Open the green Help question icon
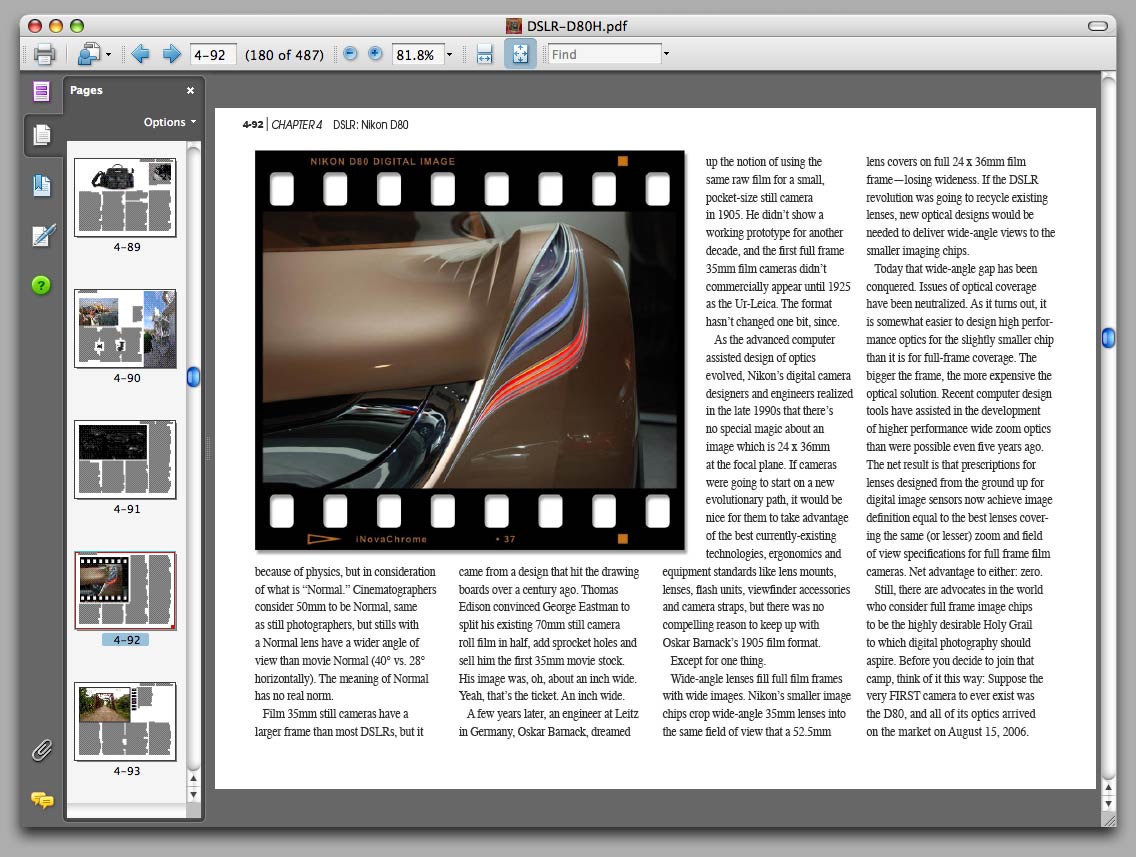Image resolution: width=1136 pixels, height=857 pixels. pyautogui.click(x=41, y=285)
